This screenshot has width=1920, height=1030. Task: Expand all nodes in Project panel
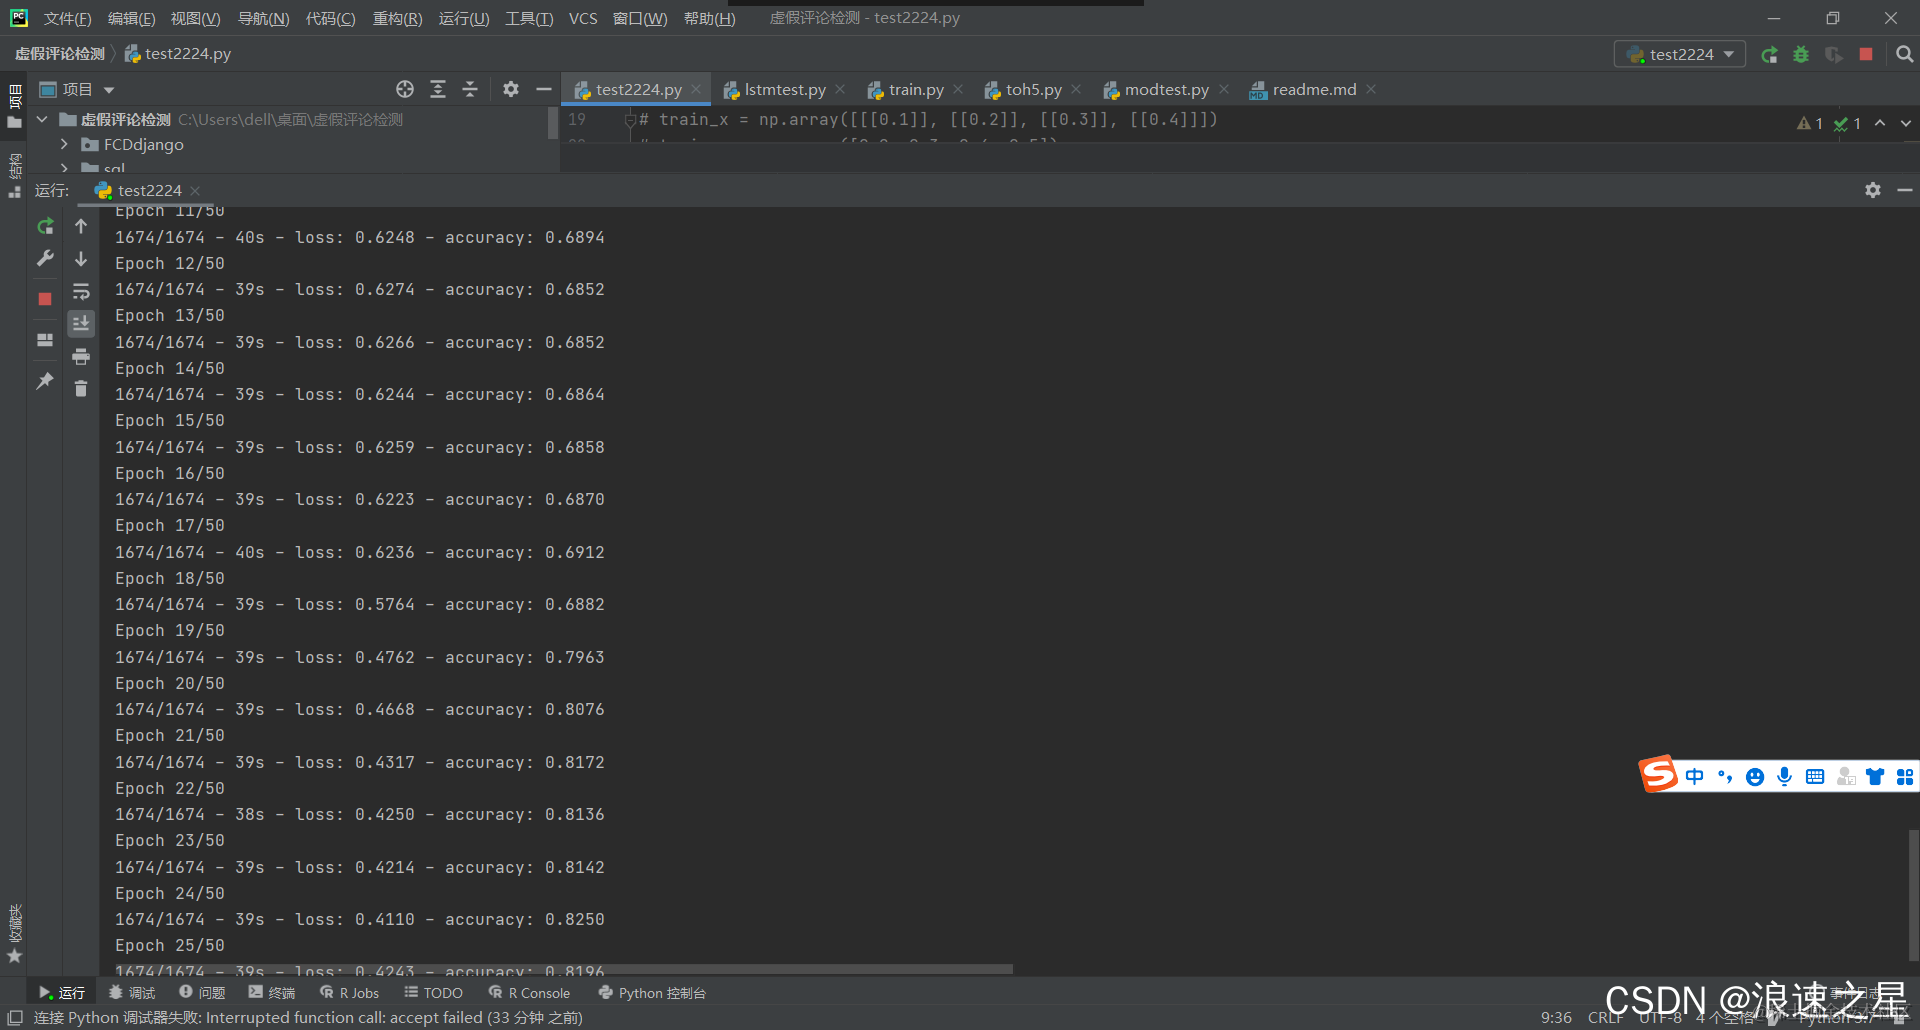[438, 90]
